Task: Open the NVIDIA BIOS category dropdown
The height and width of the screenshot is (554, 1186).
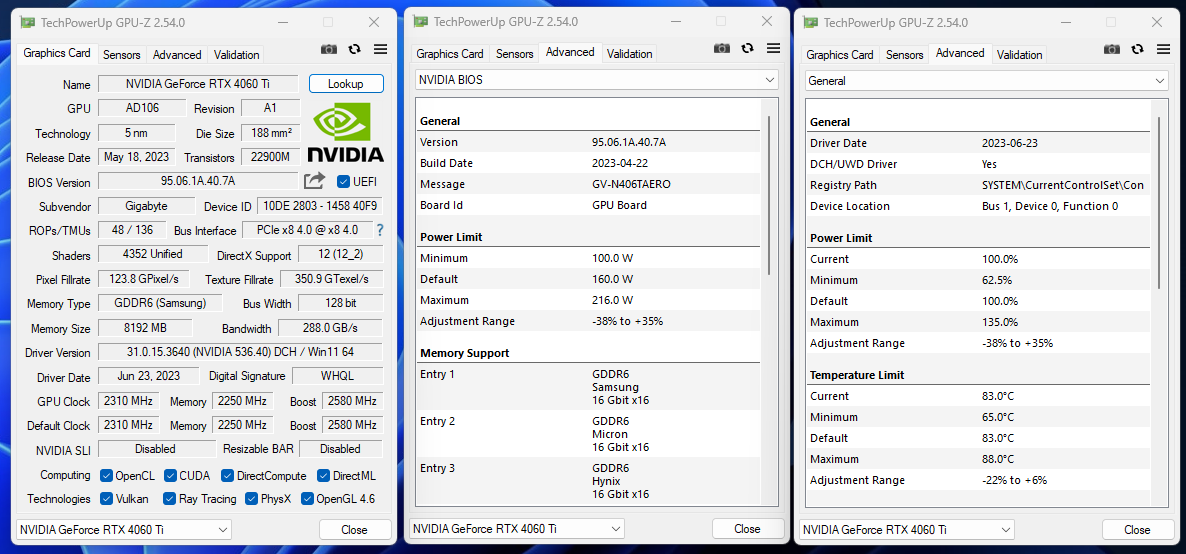Action: pos(596,79)
